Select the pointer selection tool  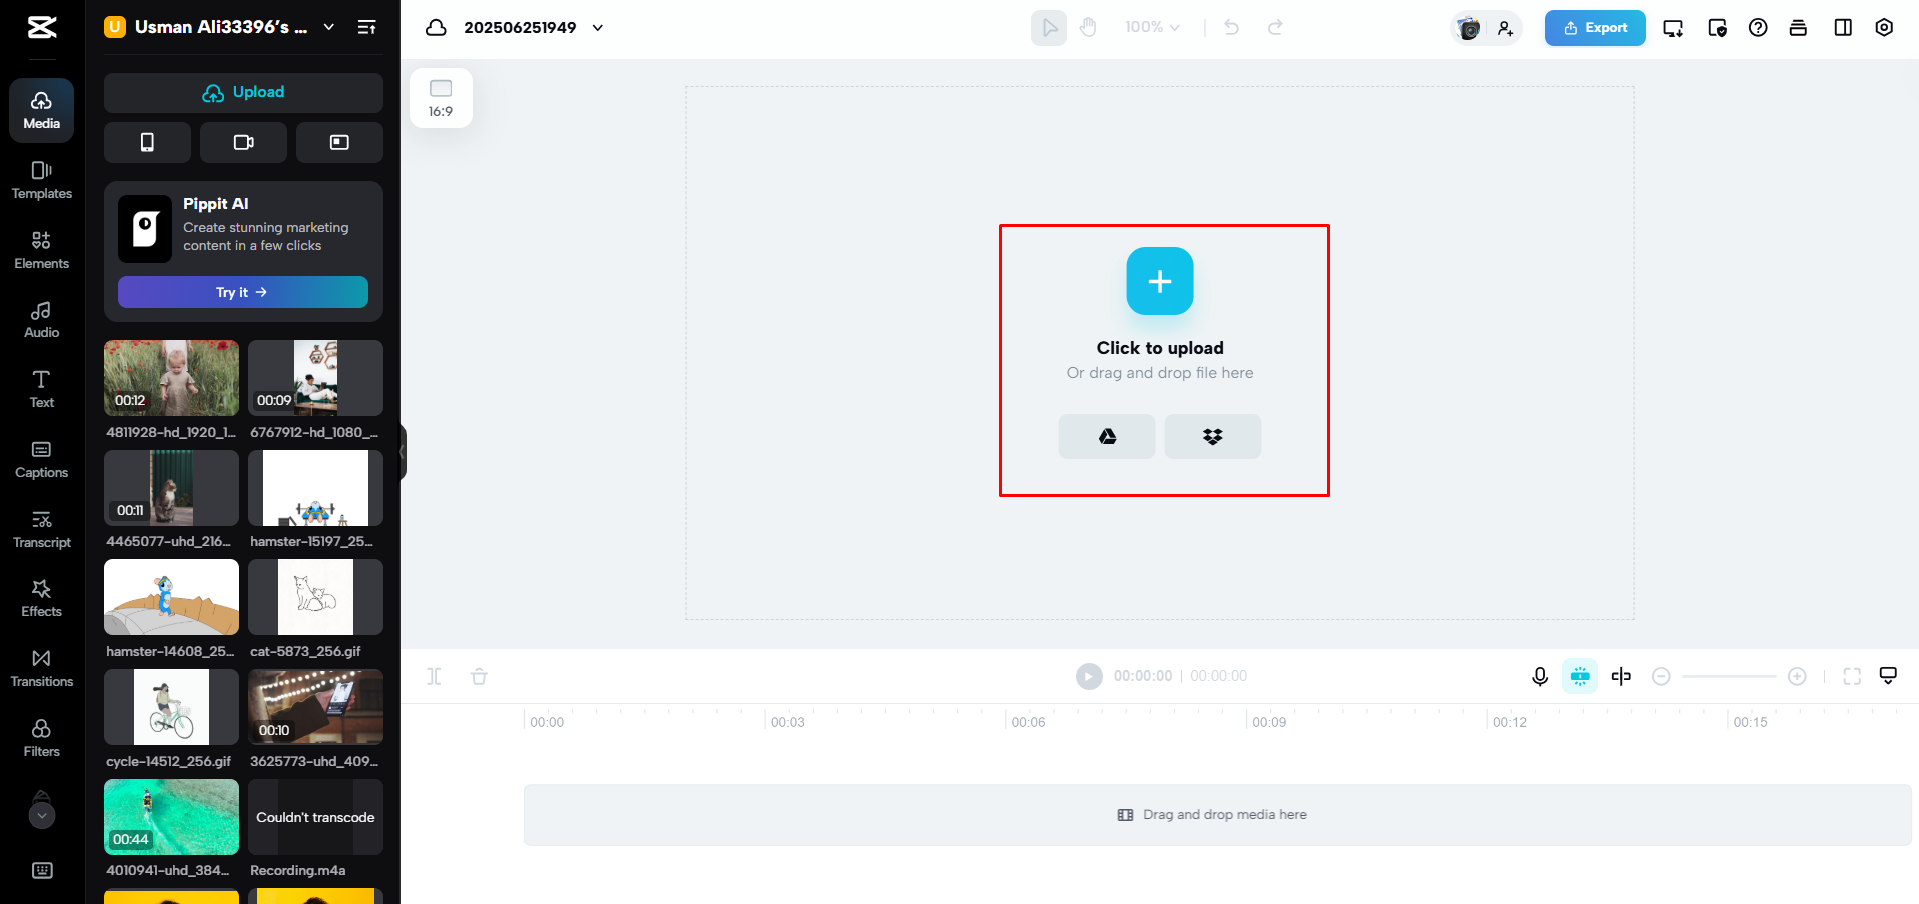tap(1049, 28)
